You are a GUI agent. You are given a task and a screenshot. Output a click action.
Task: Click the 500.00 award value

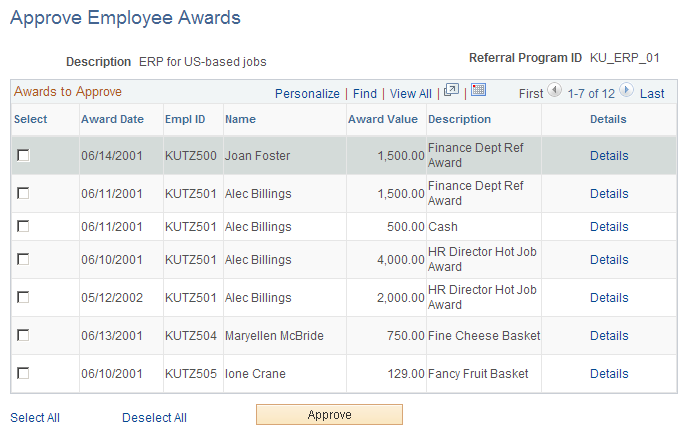coord(406,227)
